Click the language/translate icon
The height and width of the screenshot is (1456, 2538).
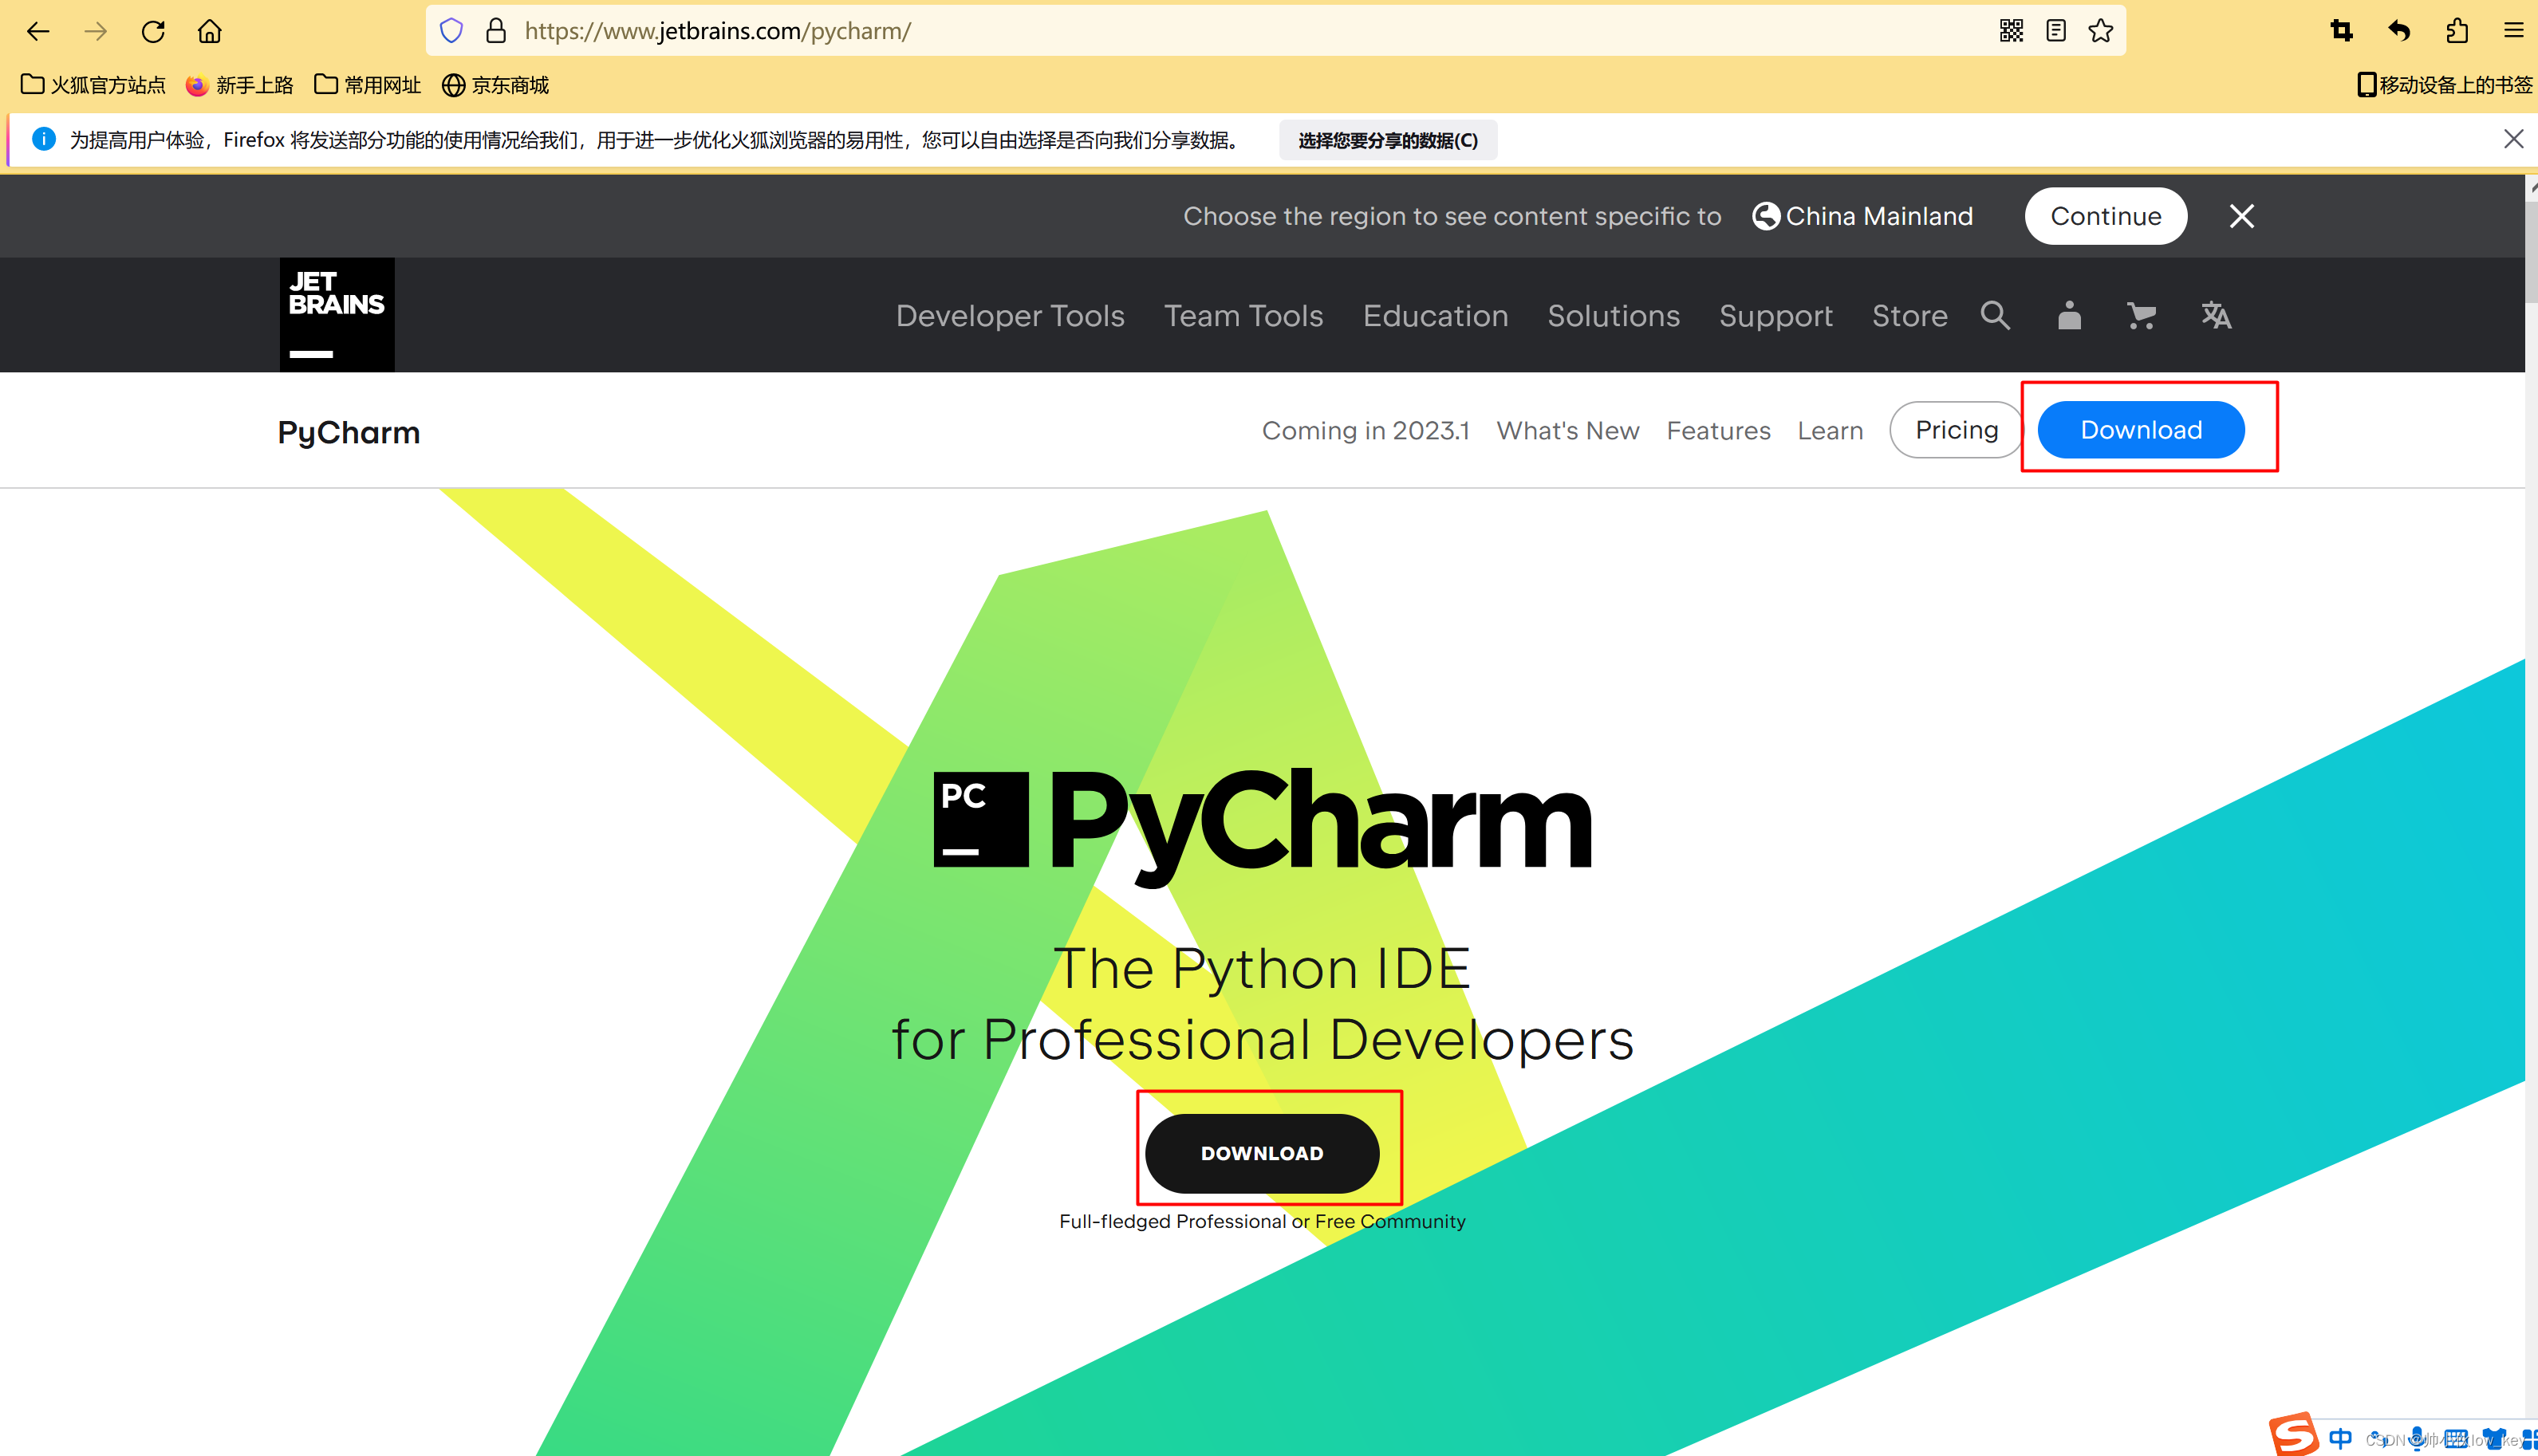[x=2216, y=315]
